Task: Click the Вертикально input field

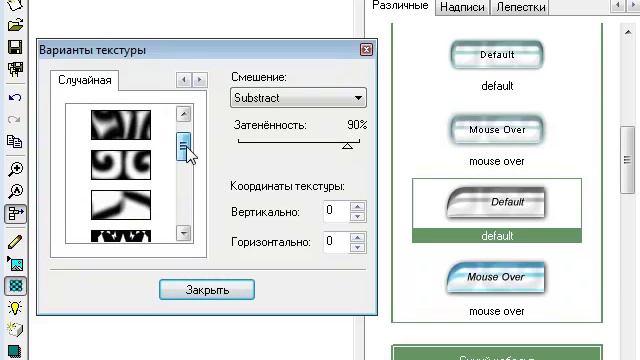Action: coord(337,211)
